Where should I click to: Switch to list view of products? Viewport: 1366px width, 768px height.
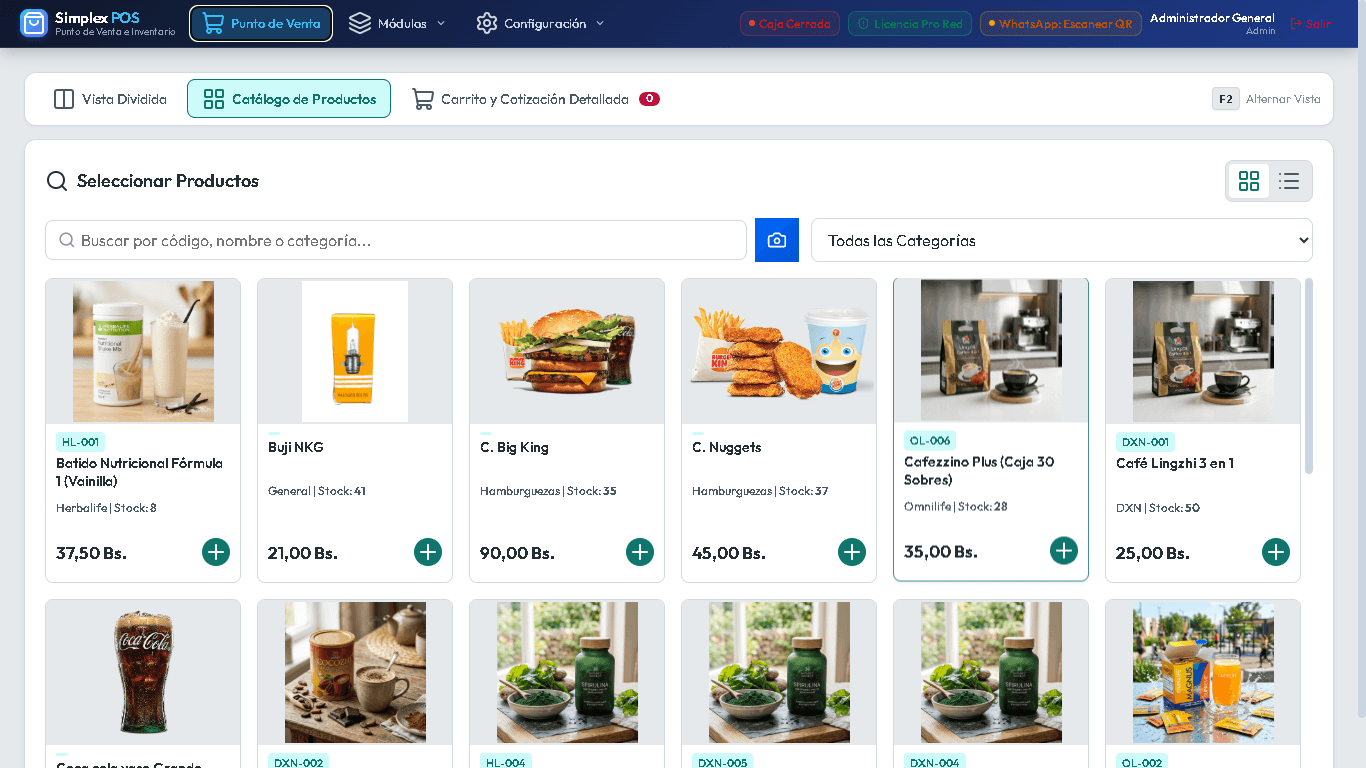1289,181
